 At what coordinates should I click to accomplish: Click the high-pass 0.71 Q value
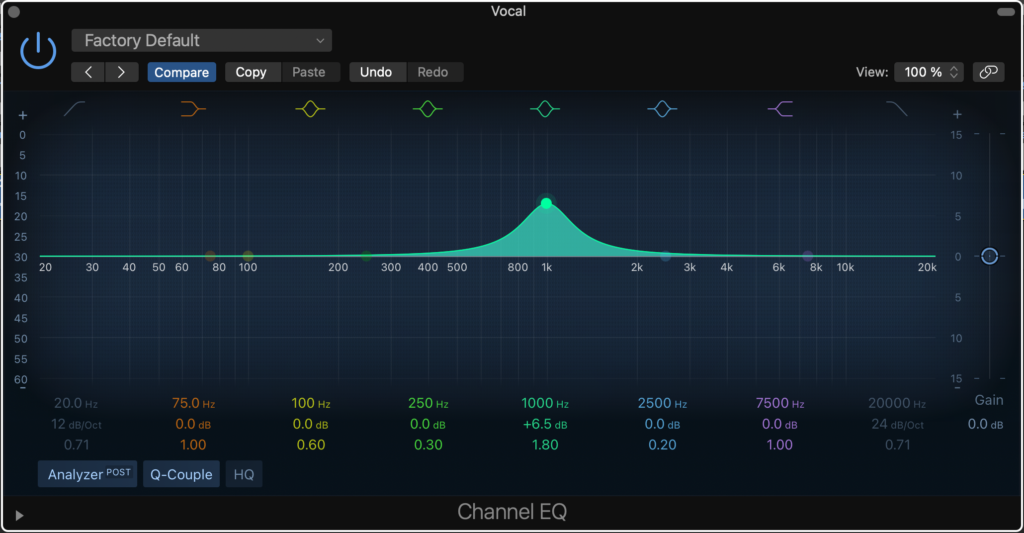[76, 445]
